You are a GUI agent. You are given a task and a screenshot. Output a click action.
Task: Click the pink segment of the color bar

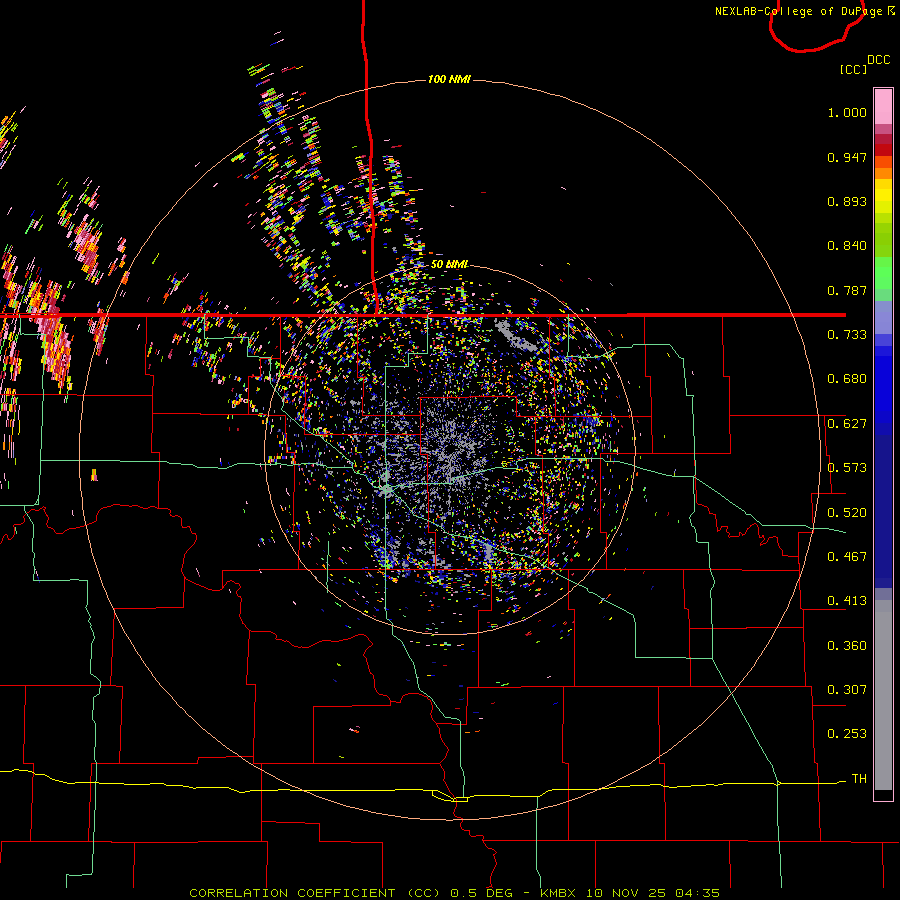[x=883, y=107]
